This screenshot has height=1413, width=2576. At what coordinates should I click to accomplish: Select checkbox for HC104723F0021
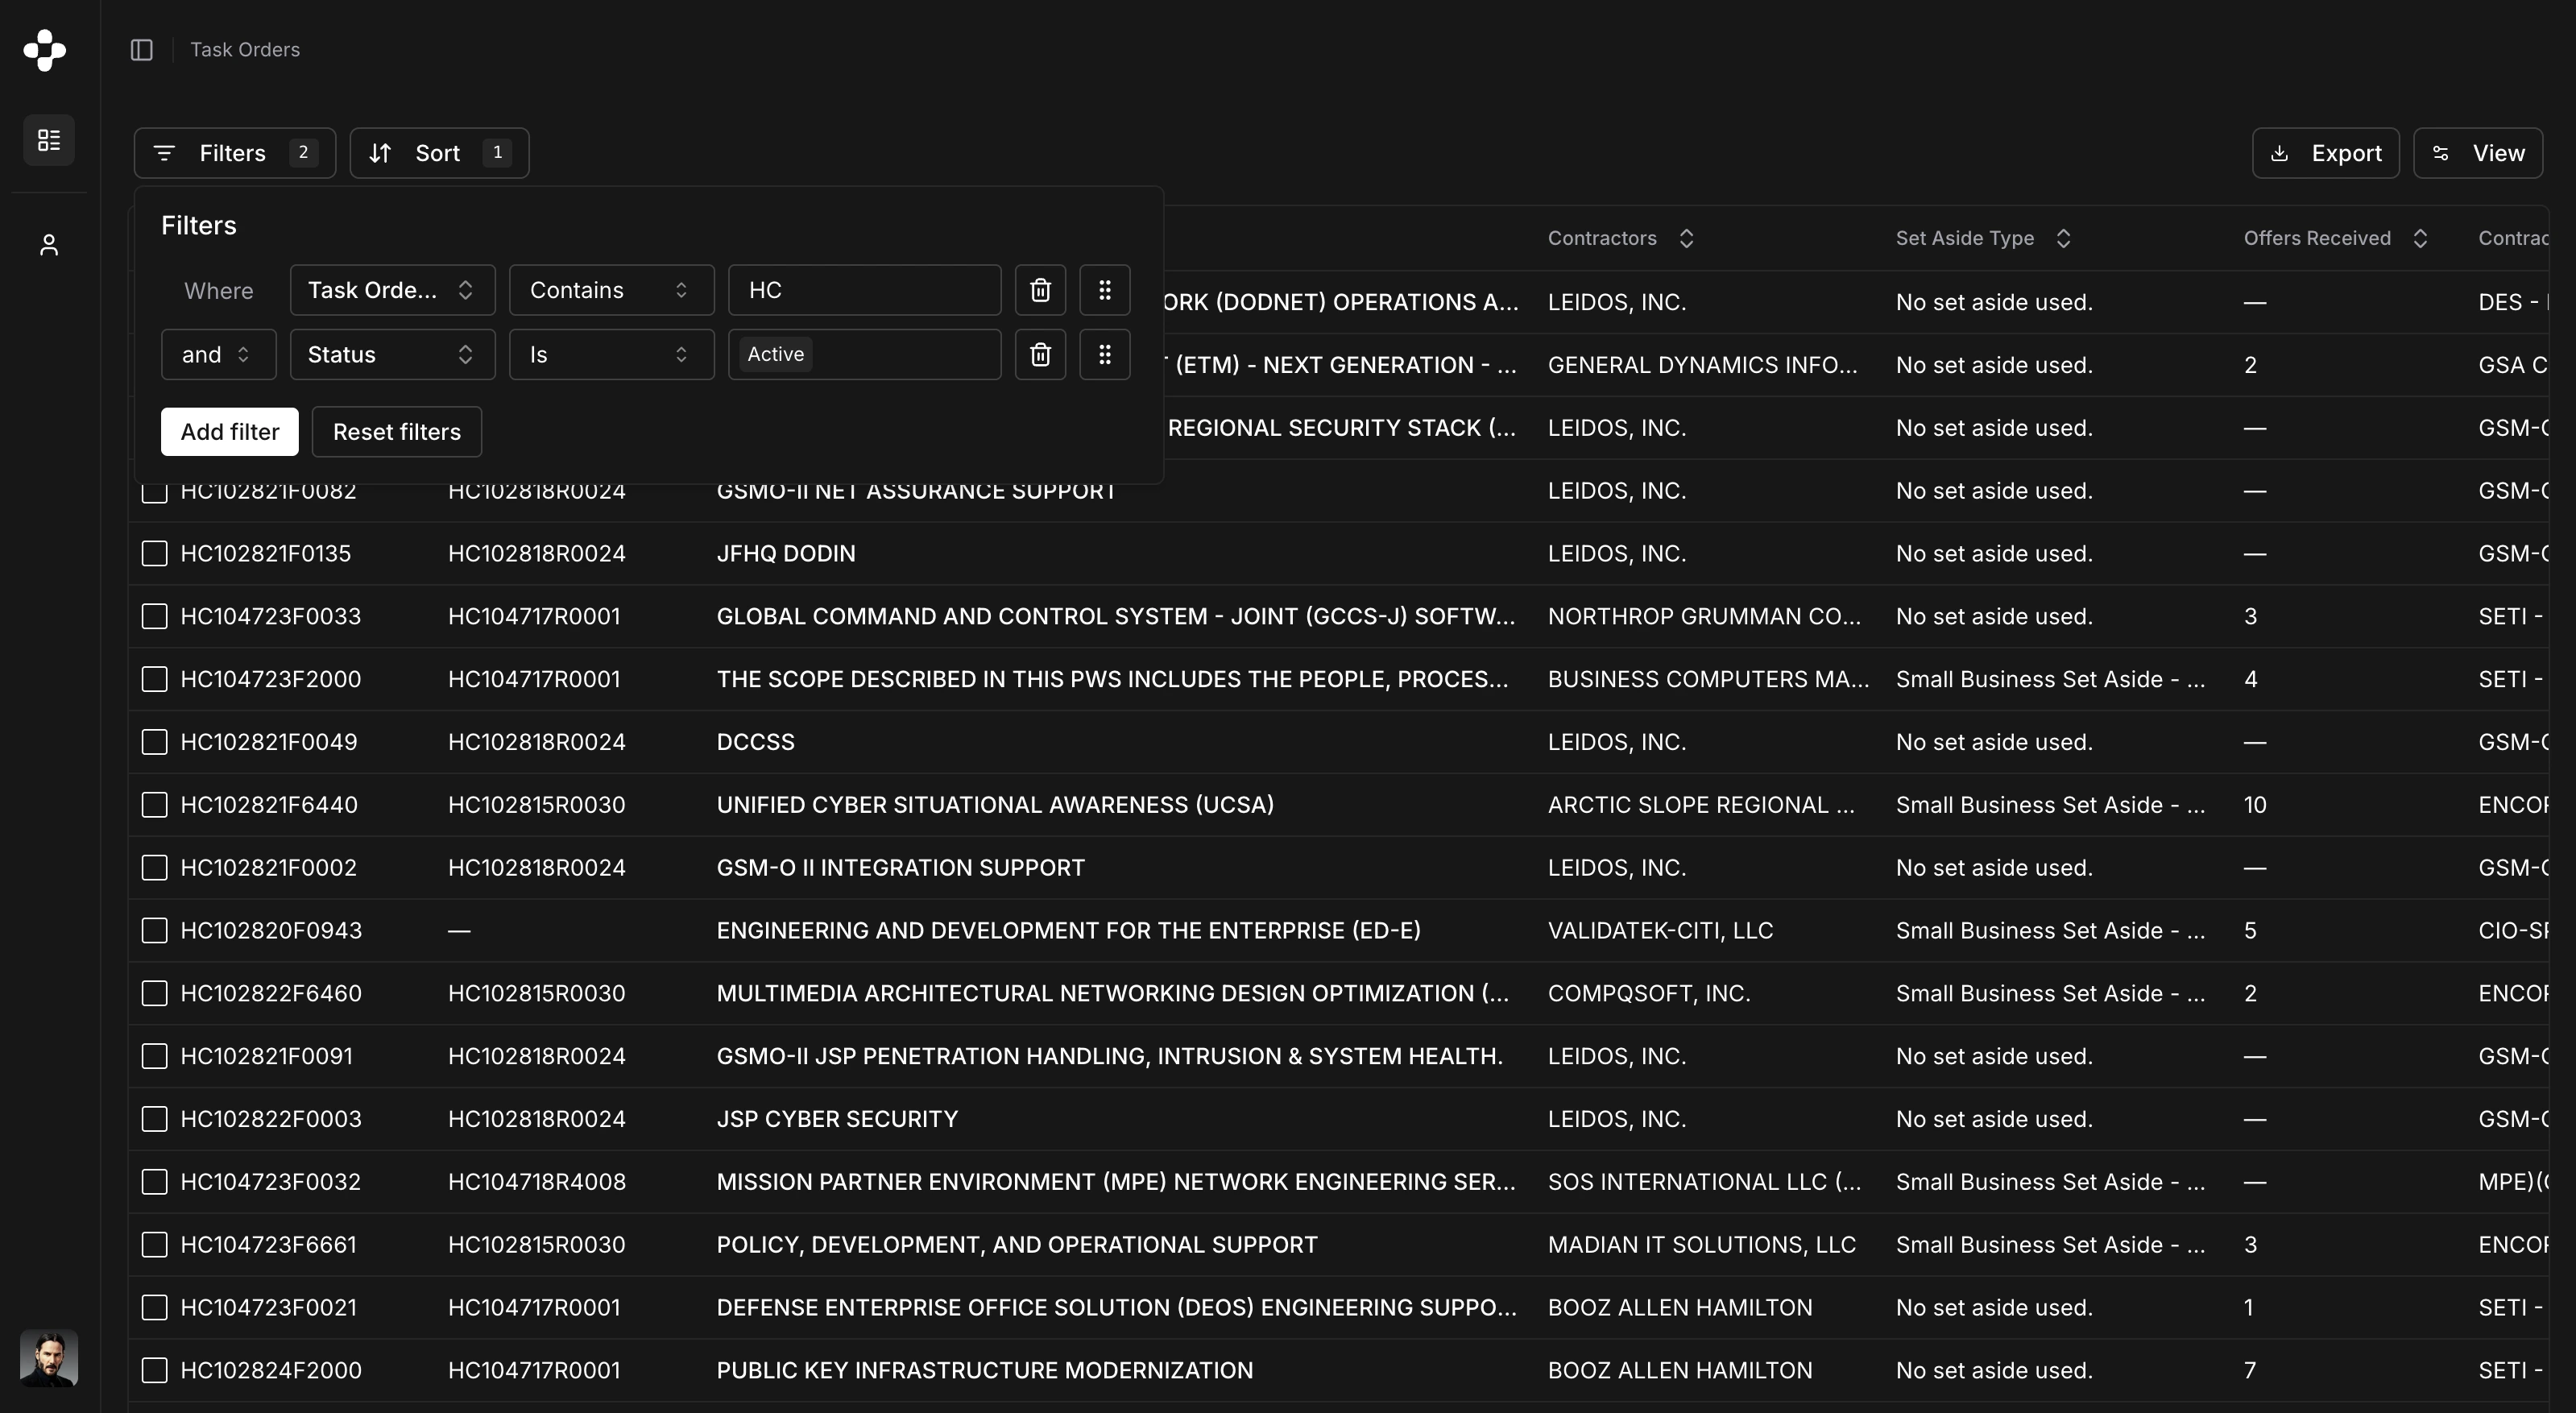[x=154, y=1308]
